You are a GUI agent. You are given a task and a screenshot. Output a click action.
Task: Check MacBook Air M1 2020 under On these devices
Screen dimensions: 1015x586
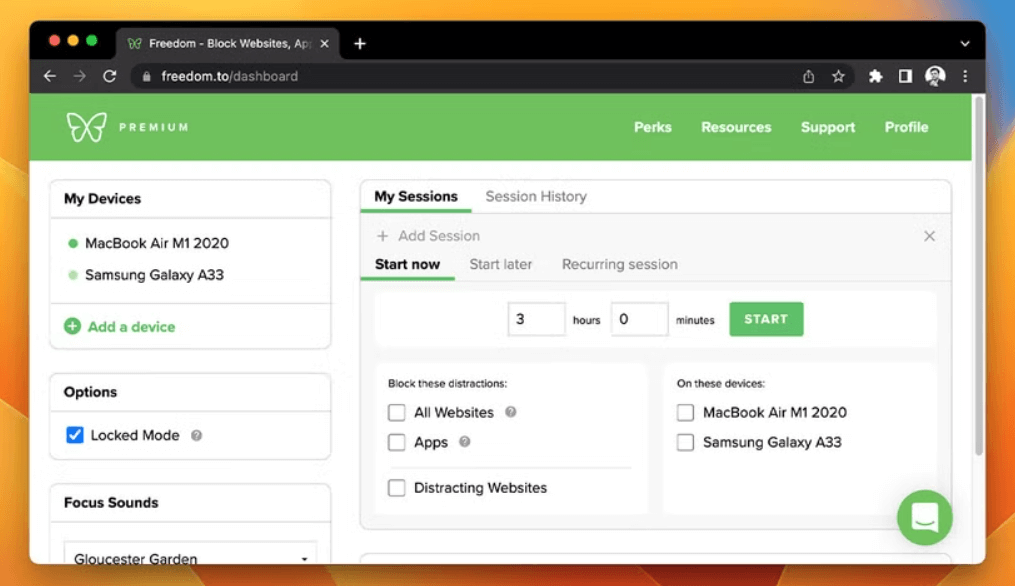pyautogui.click(x=685, y=412)
